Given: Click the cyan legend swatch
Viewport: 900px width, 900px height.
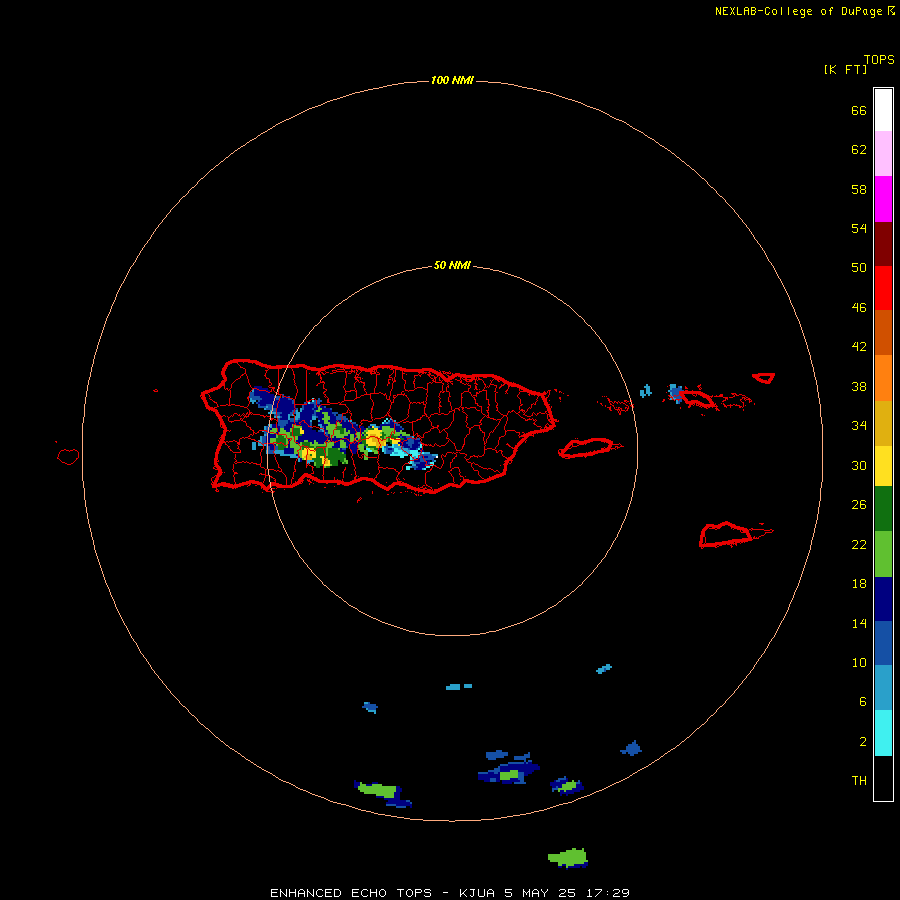Looking at the screenshot, I should tap(883, 733).
